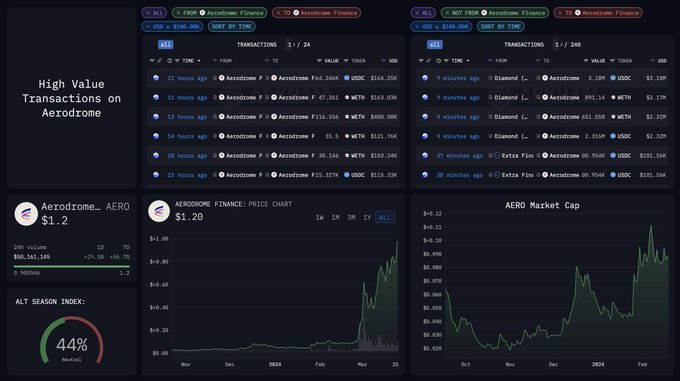This screenshot has width=680, height=381.
Task: Open the TIME column sort dropdown in left table
Action: pyautogui.click(x=199, y=61)
